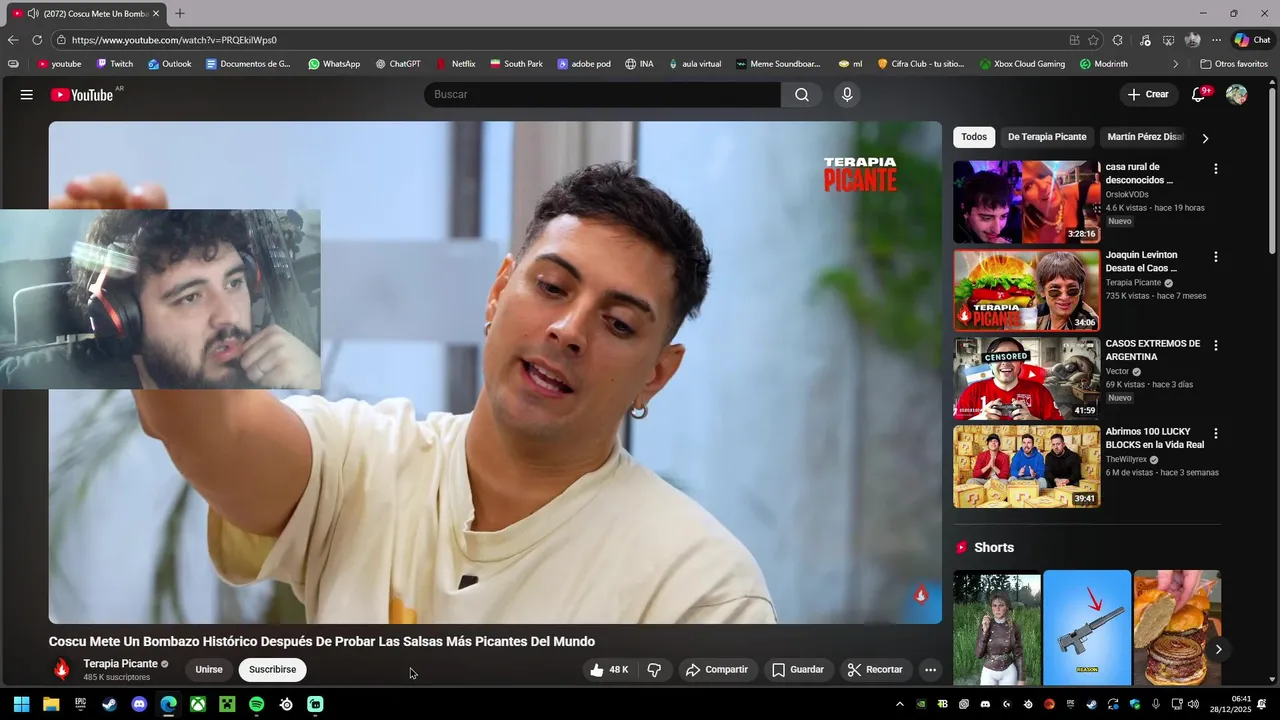Dislike the video with thumbs down

[x=654, y=670]
